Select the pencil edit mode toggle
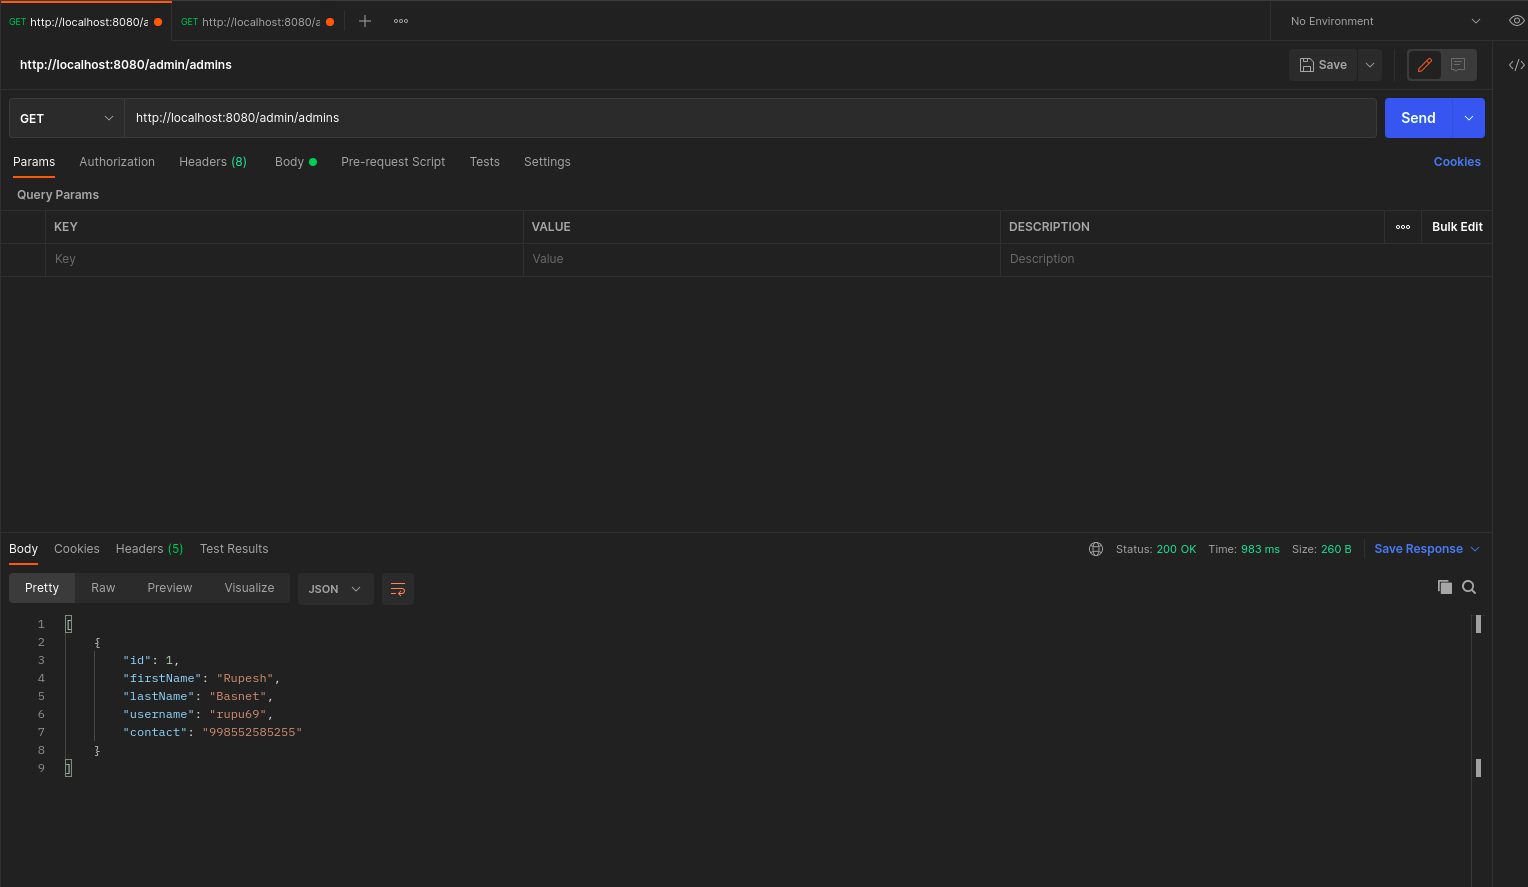 [1424, 64]
